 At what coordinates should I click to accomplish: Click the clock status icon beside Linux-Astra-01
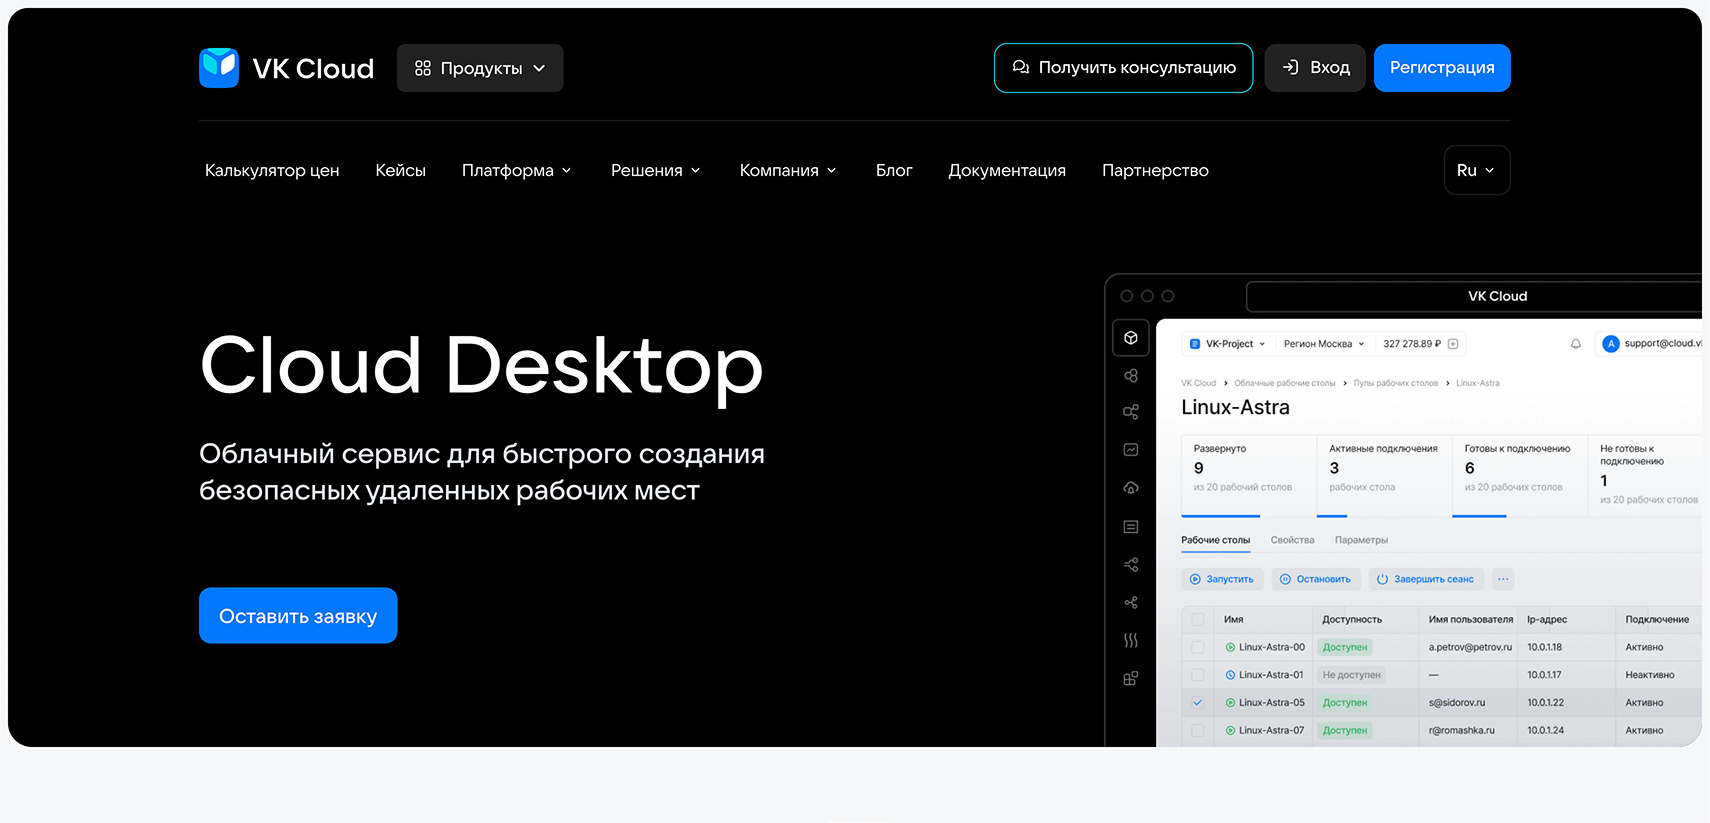1230,675
